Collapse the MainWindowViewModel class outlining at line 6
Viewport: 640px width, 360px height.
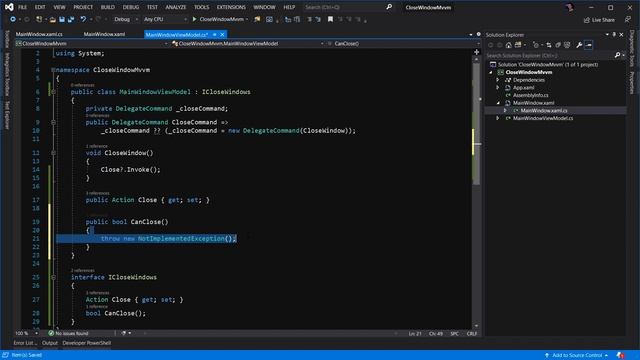click(53, 92)
